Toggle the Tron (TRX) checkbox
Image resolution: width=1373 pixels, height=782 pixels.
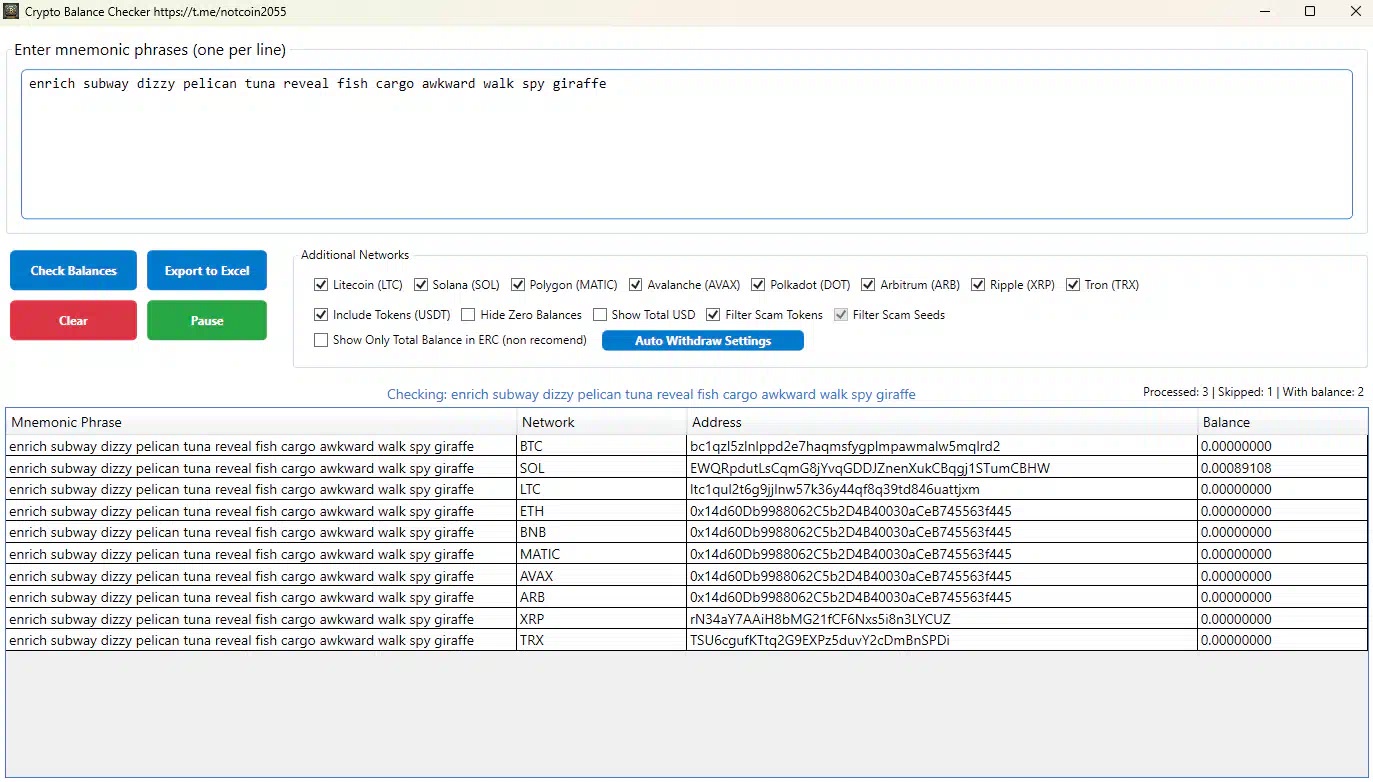pyautogui.click(x=1073, y=285)
